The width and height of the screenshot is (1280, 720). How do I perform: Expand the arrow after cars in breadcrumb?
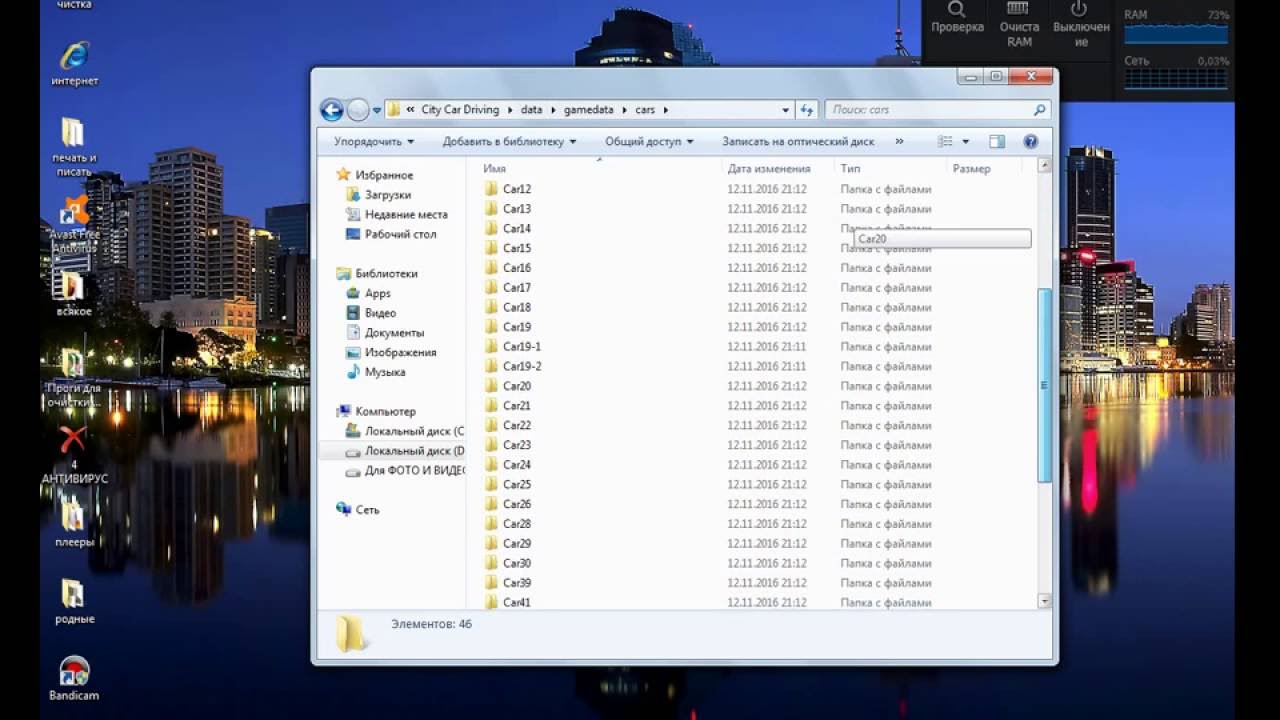point(665,110)
